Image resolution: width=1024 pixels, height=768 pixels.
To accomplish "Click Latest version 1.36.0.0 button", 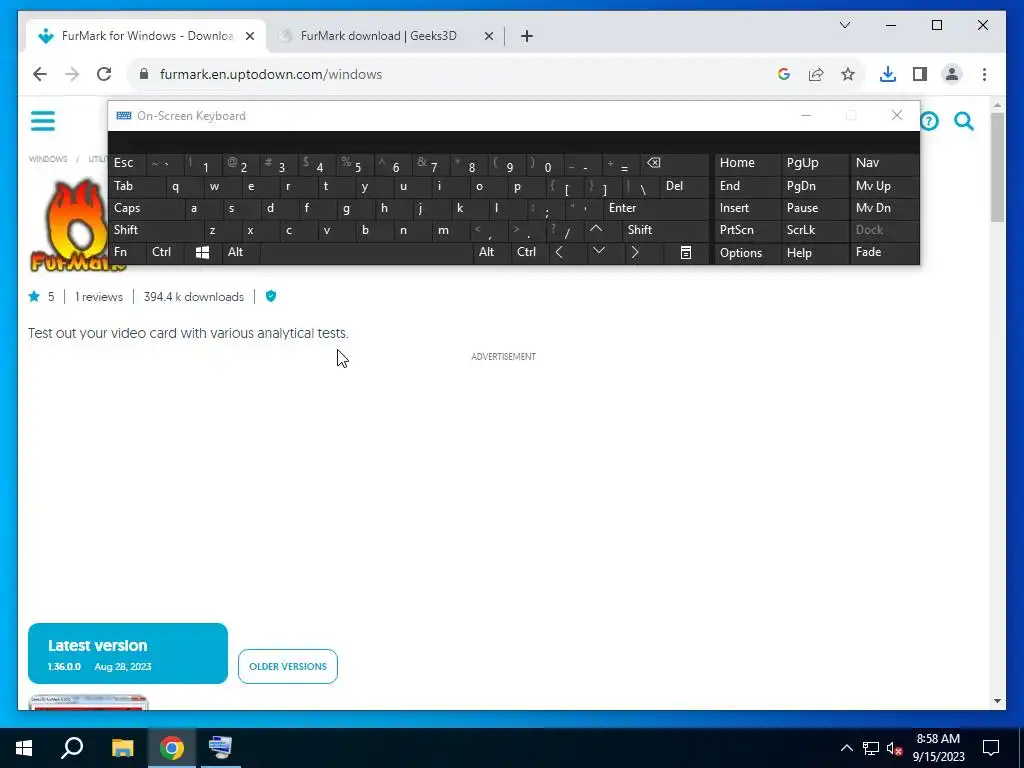I will [x=128, y=654].
